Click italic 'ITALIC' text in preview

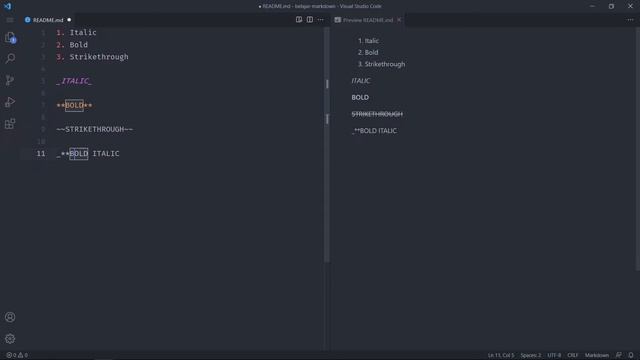coord(361,81)
